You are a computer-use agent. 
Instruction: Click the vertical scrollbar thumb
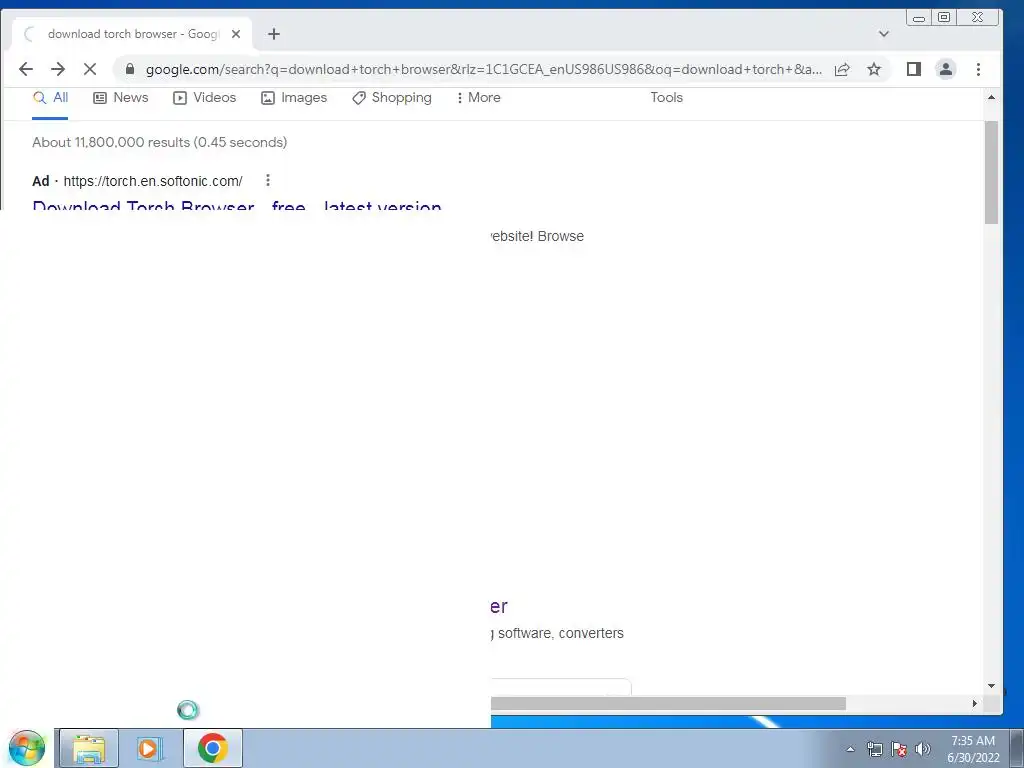click(x=991, y=172)
